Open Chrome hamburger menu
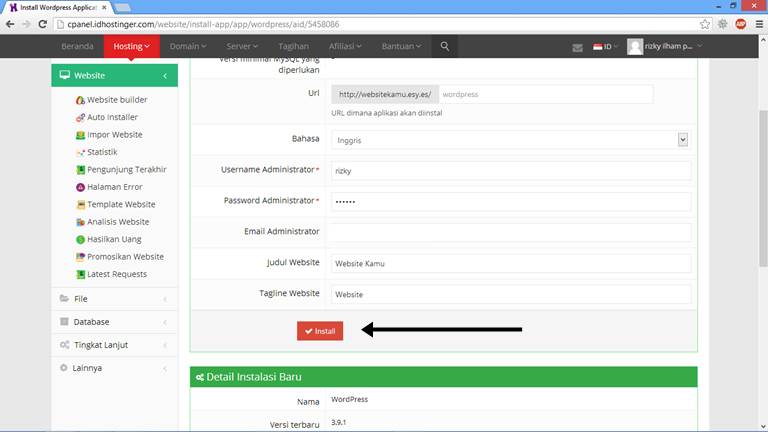 click(x=759, y=24)
